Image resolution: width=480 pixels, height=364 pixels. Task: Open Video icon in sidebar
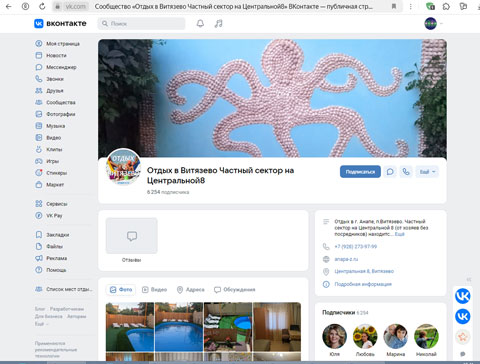39,137
